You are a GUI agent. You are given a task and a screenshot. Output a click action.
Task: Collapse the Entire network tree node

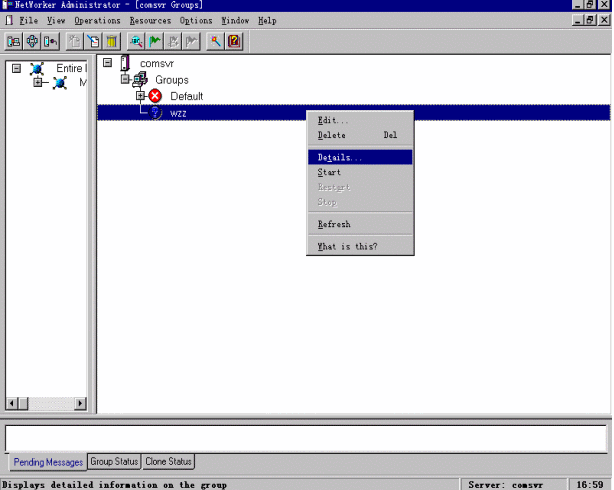point(15,68)
